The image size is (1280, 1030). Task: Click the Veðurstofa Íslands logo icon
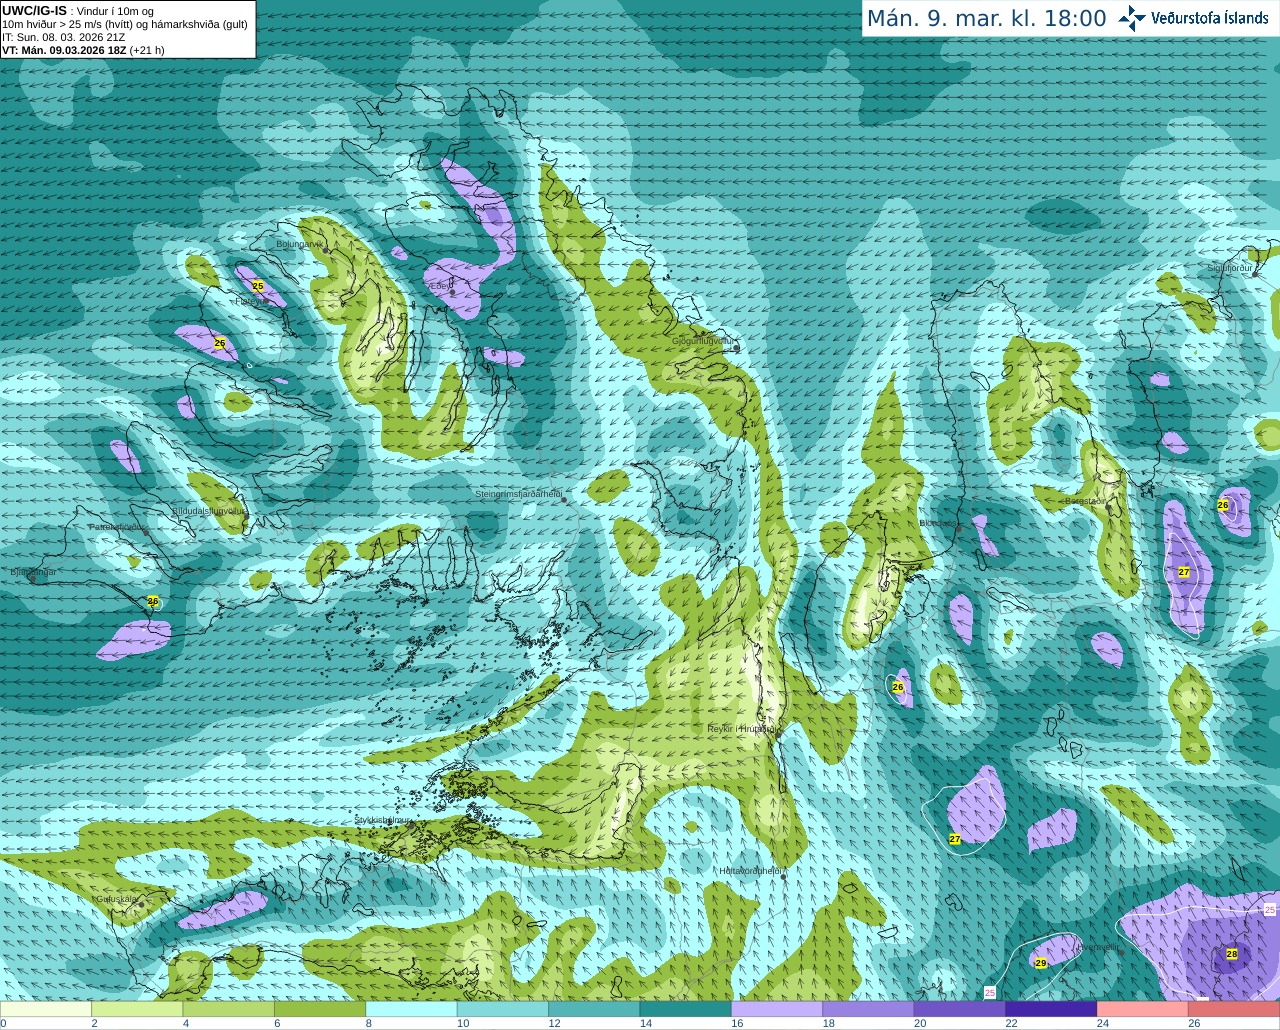[x=1132, y=18]
